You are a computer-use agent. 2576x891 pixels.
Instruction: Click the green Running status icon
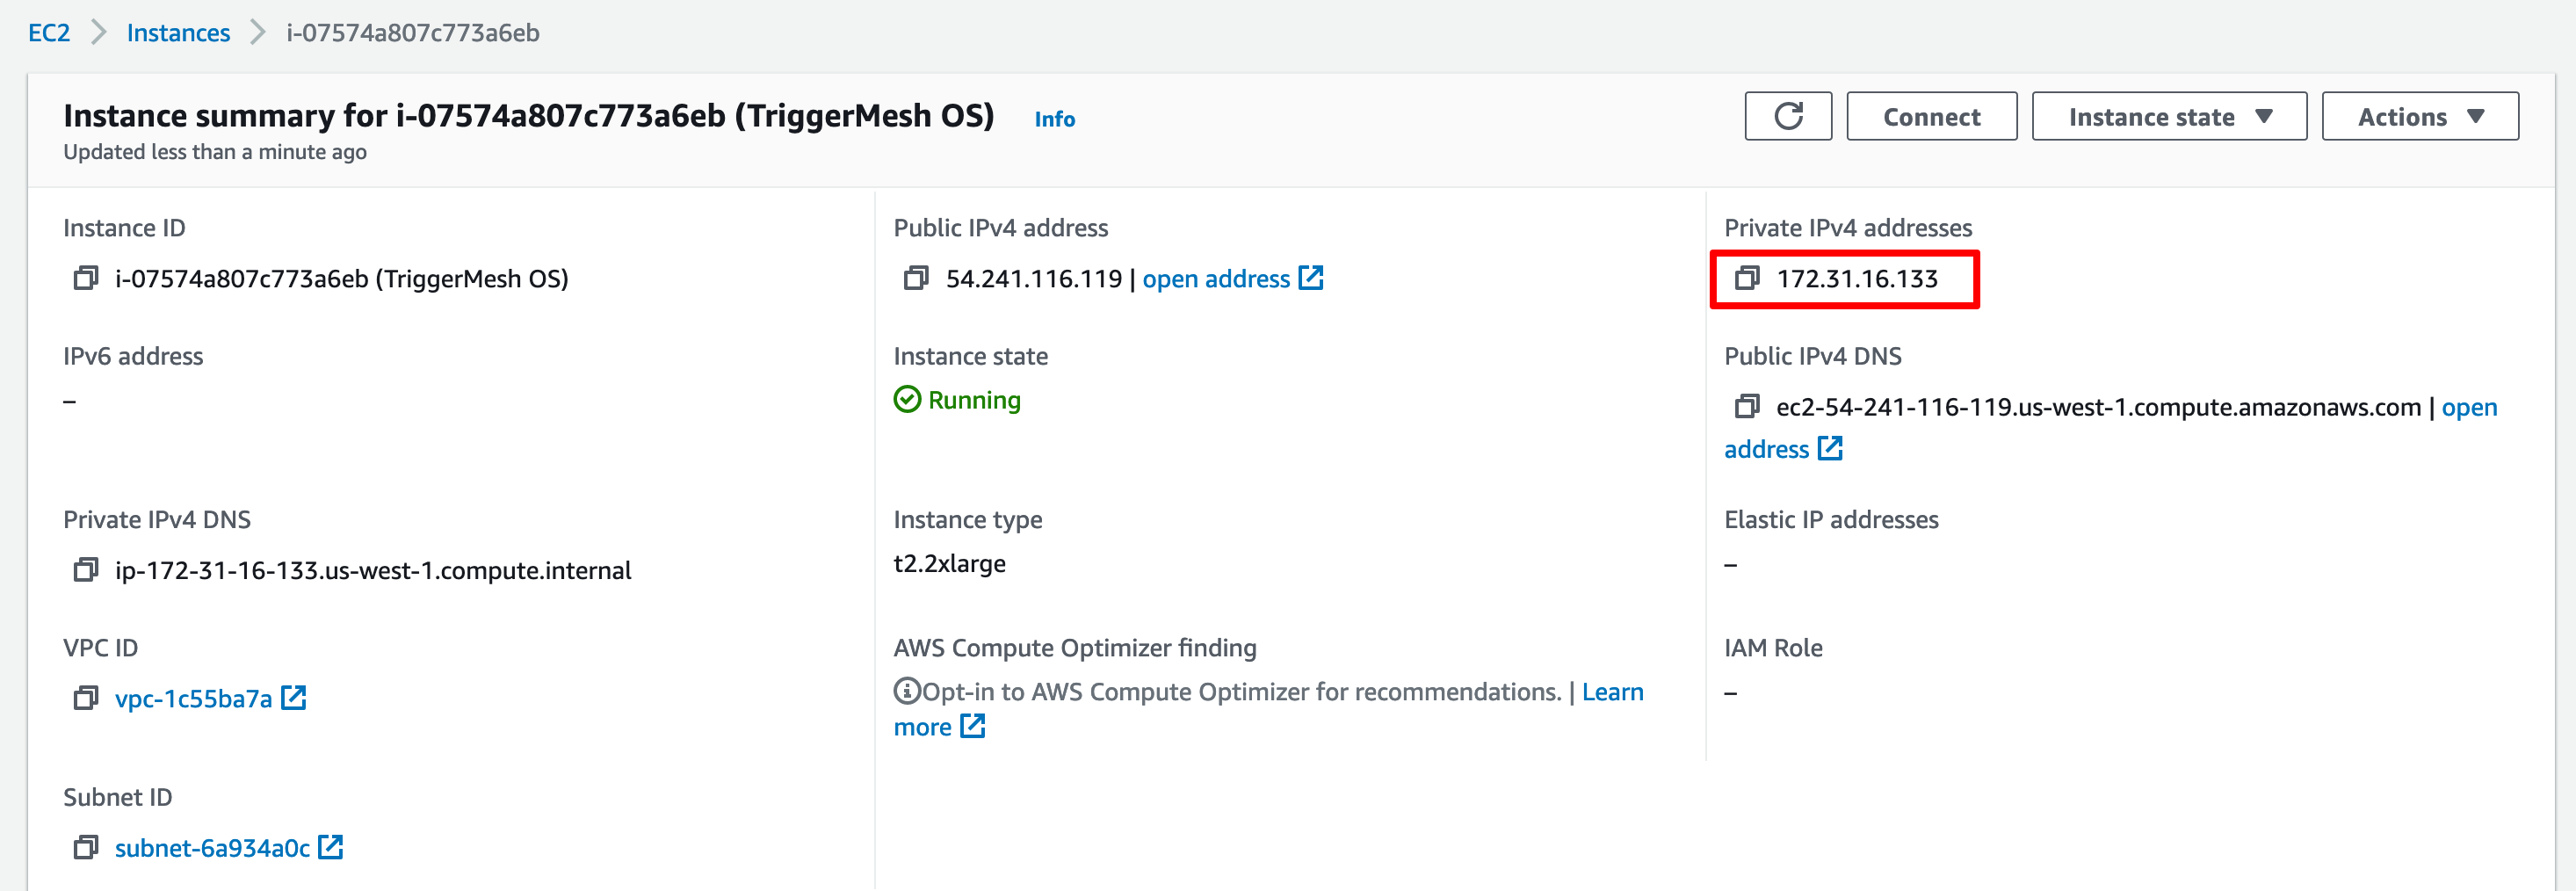tap(907, 400)
